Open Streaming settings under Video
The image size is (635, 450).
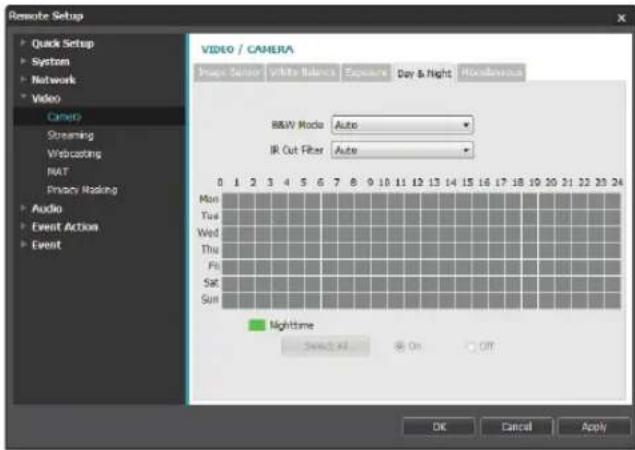click(70, 135)
